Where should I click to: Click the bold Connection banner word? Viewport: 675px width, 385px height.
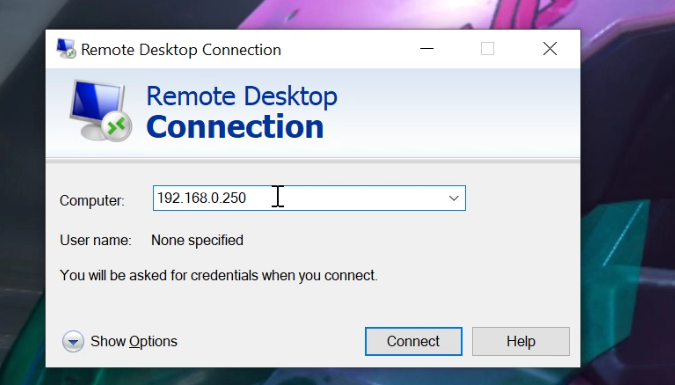tap(235, 127)
